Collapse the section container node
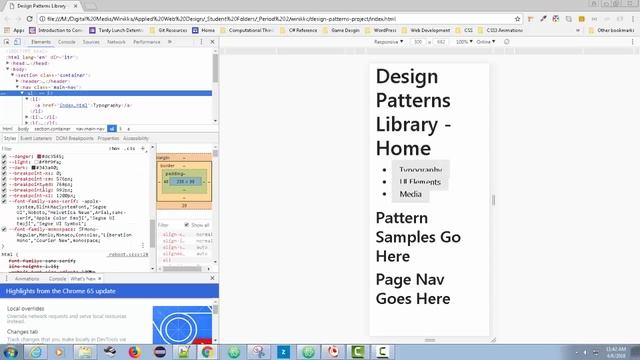Viewport: 640px width, 360px height. (13, 75)
